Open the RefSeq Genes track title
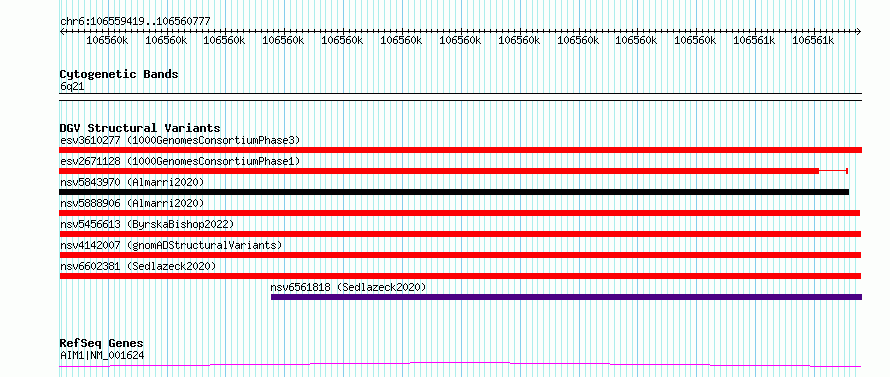890x377 pixels. point(102,344)
